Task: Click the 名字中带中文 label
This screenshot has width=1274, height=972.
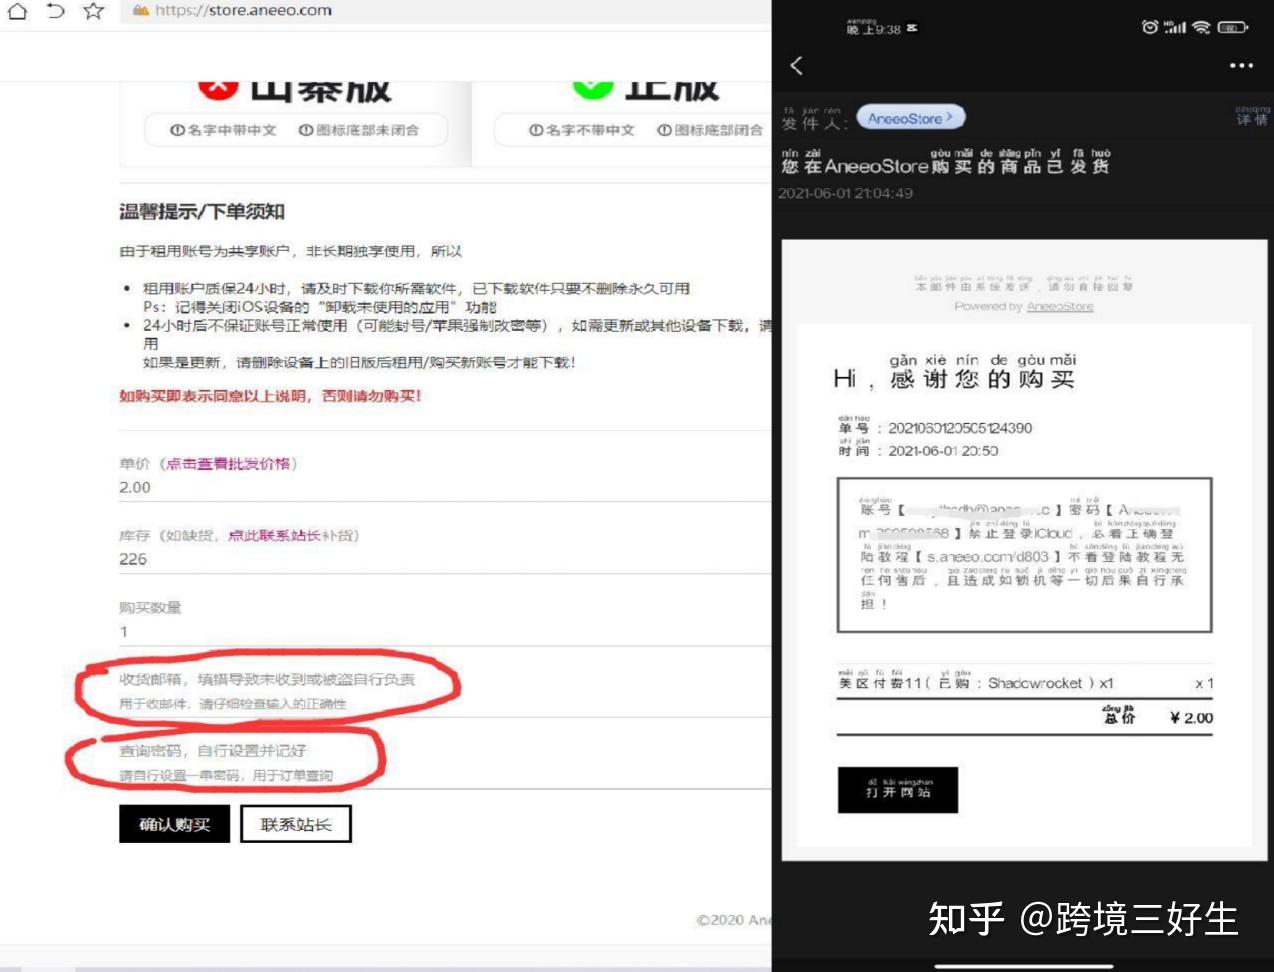Action: 223,130
